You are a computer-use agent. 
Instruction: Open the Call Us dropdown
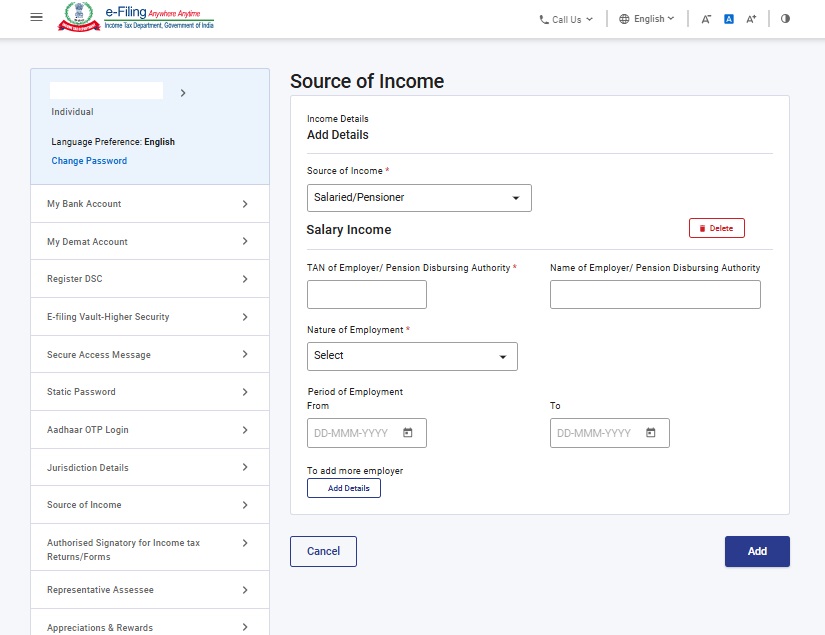566,19
